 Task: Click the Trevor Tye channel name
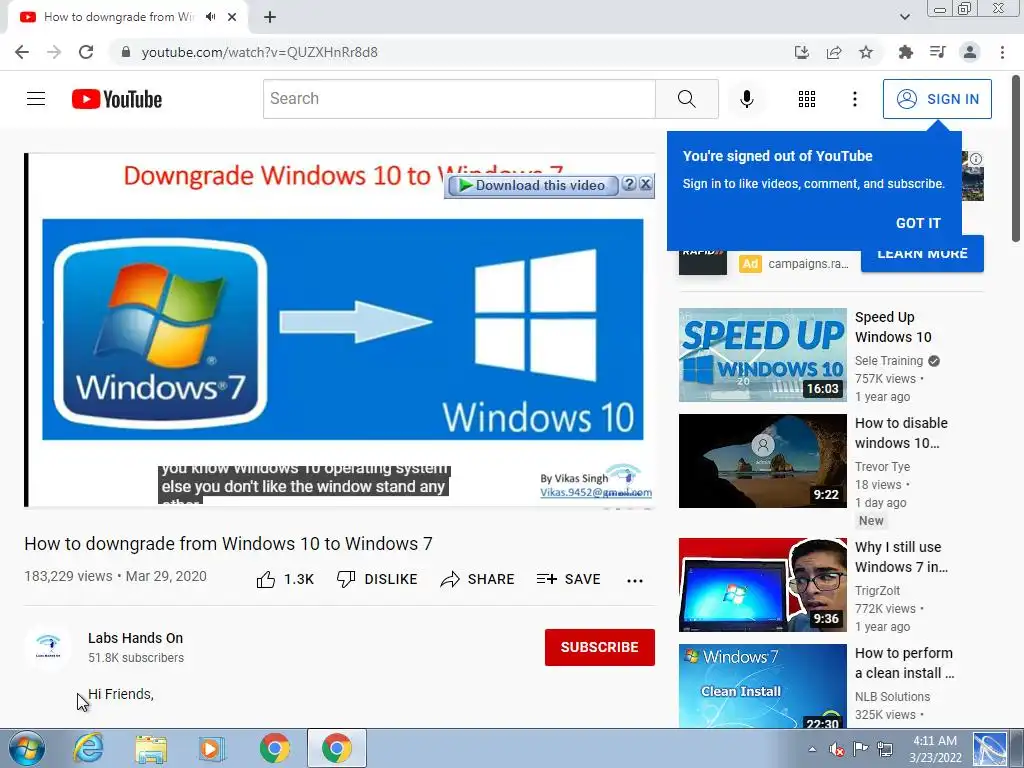[x=882, y=466]
